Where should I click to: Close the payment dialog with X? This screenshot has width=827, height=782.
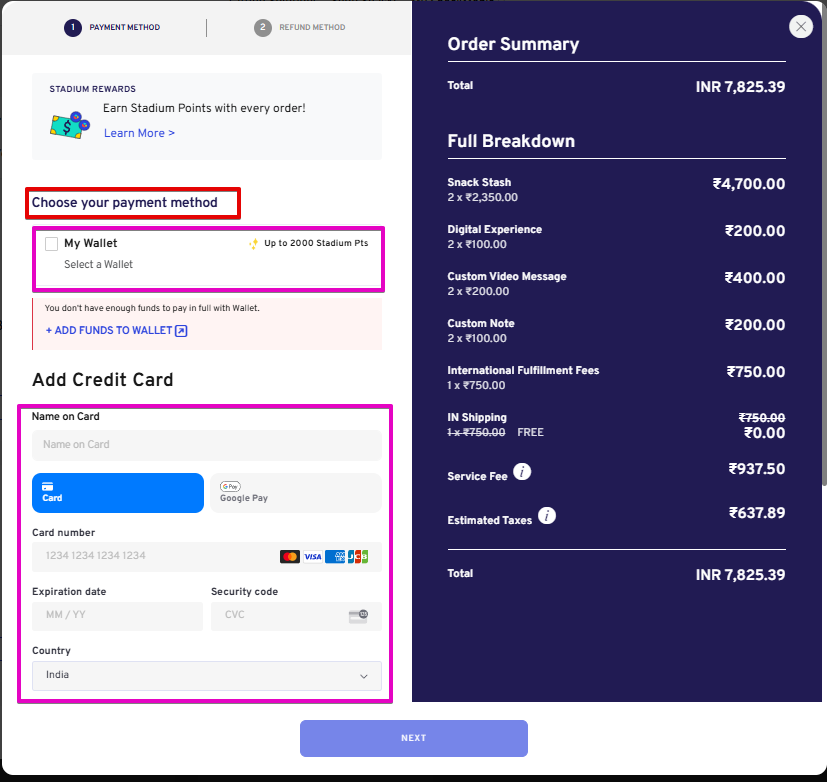[x=801, y=26]
